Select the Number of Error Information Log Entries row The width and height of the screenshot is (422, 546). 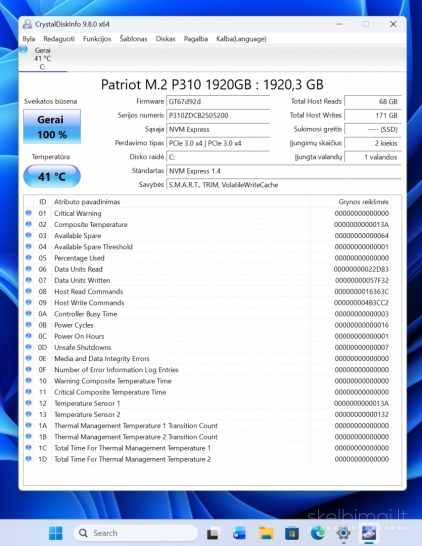207,369
